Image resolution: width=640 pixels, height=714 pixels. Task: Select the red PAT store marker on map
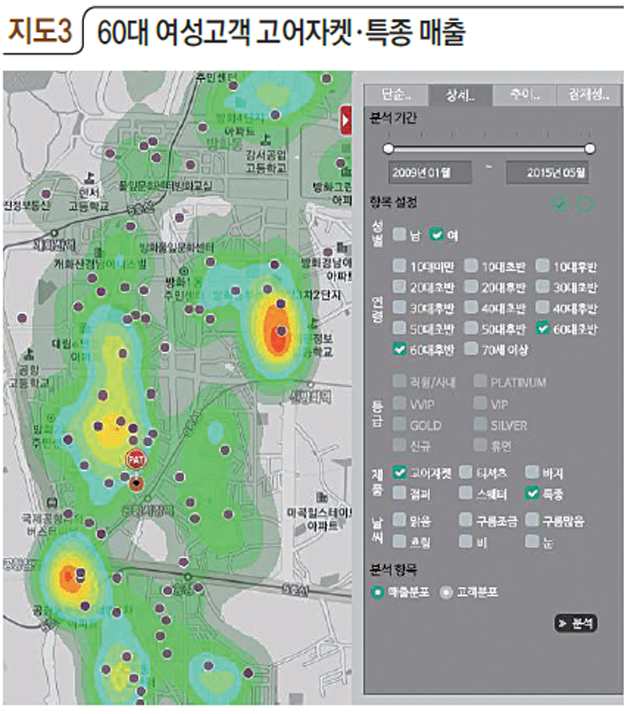136,460
